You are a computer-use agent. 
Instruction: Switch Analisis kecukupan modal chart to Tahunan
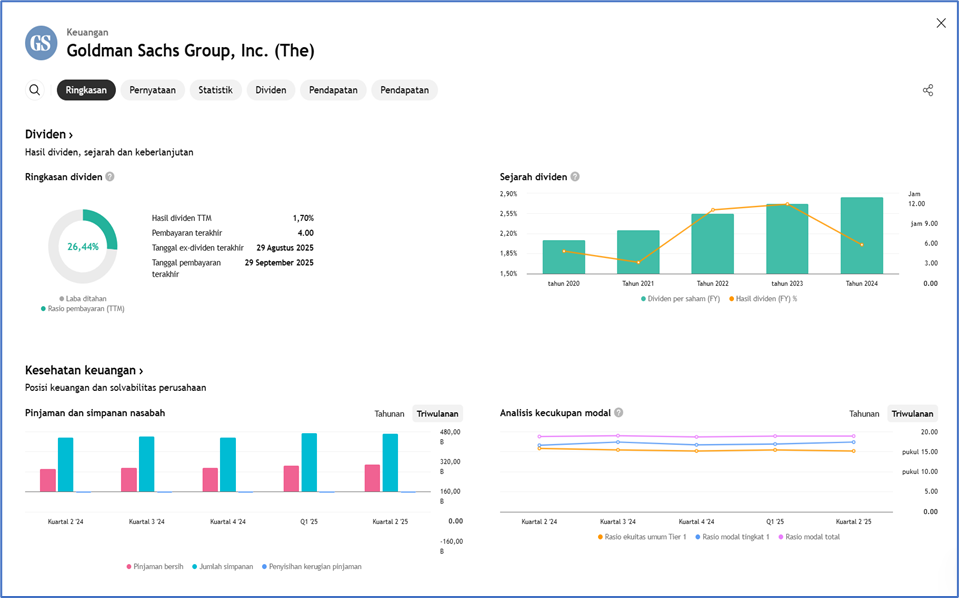point(864,413)
